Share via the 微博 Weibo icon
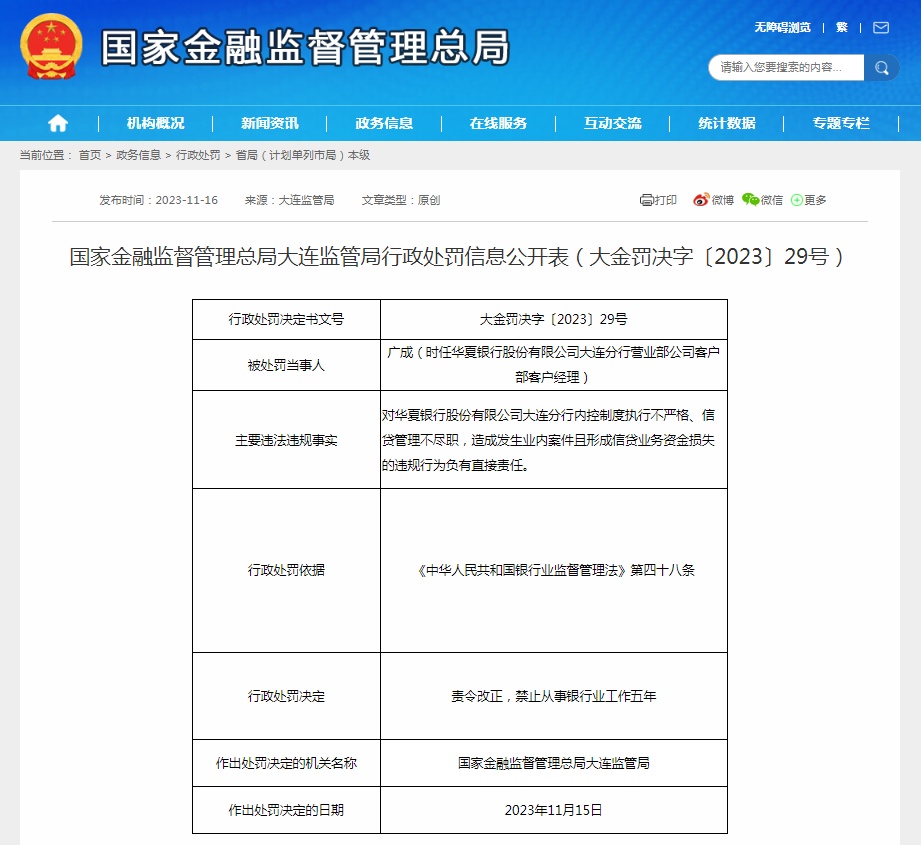The height and width of the screenshot is (845, 921). (x=701, y=200)
